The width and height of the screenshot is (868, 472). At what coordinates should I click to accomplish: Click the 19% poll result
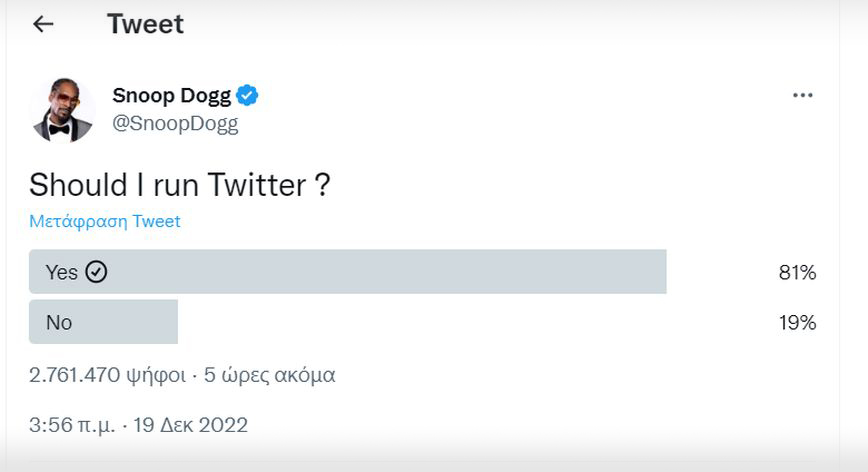coord(797,322)
